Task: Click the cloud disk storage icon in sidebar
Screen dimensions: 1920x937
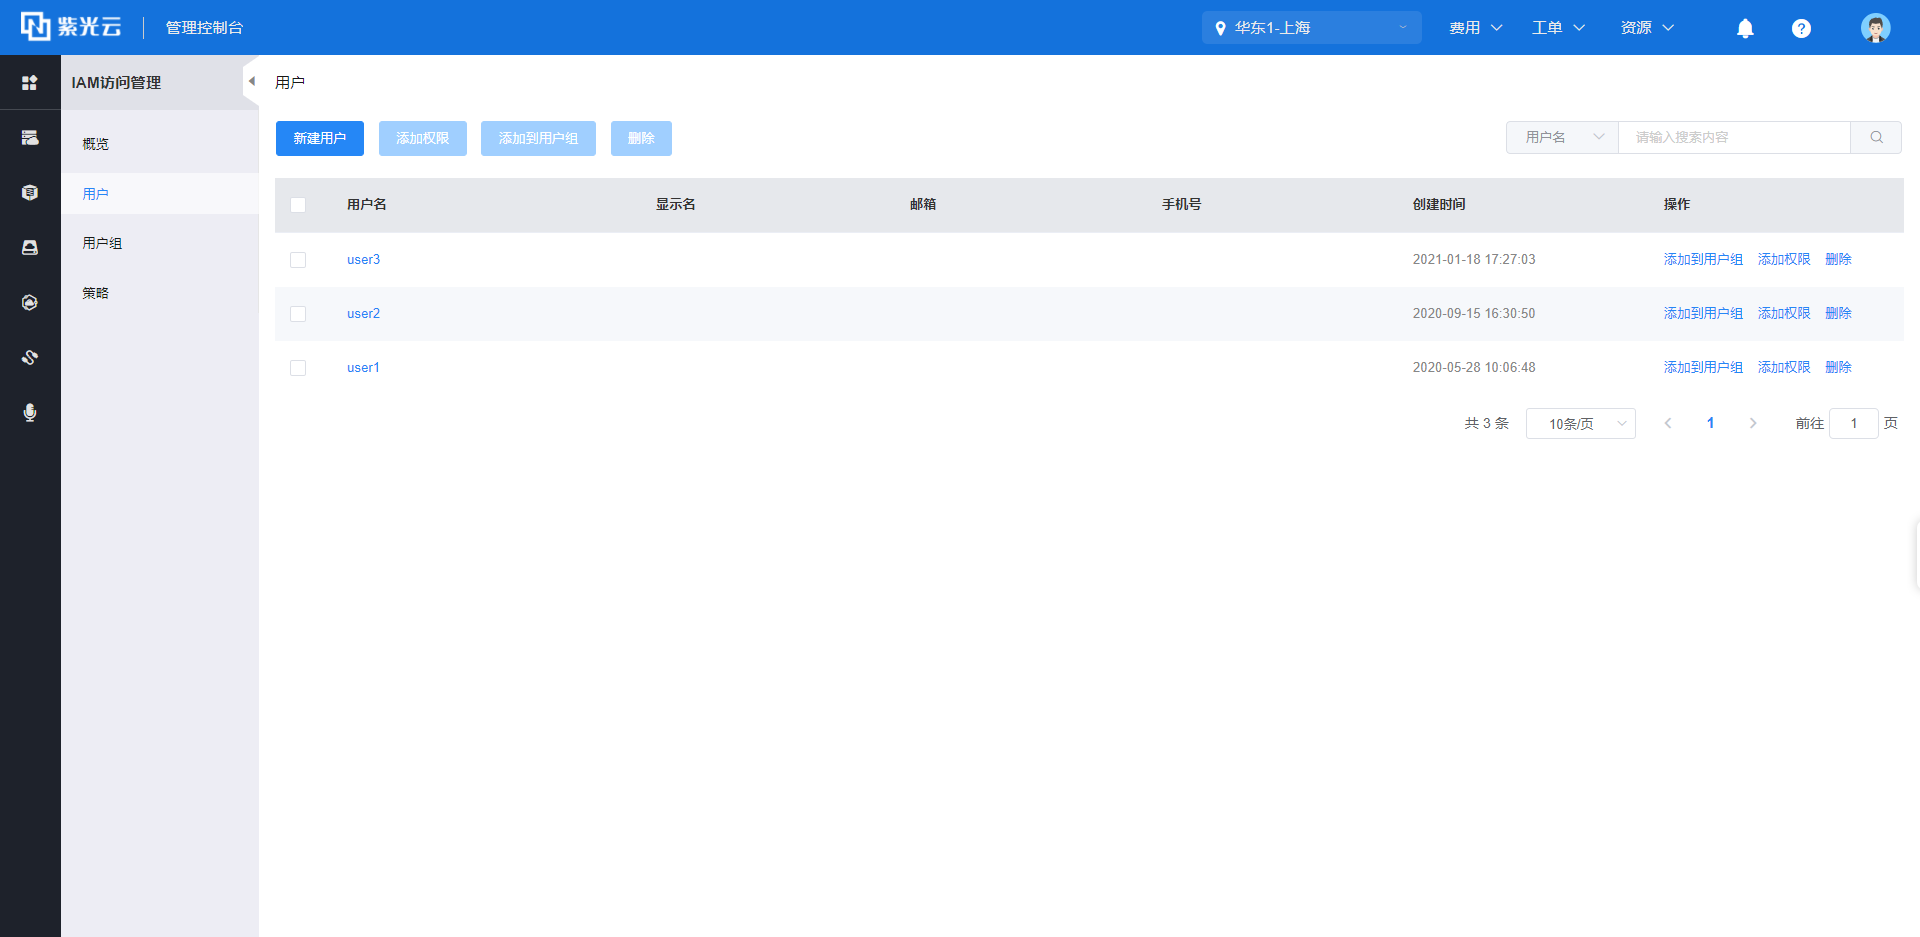Action: (x=30, y=247)
